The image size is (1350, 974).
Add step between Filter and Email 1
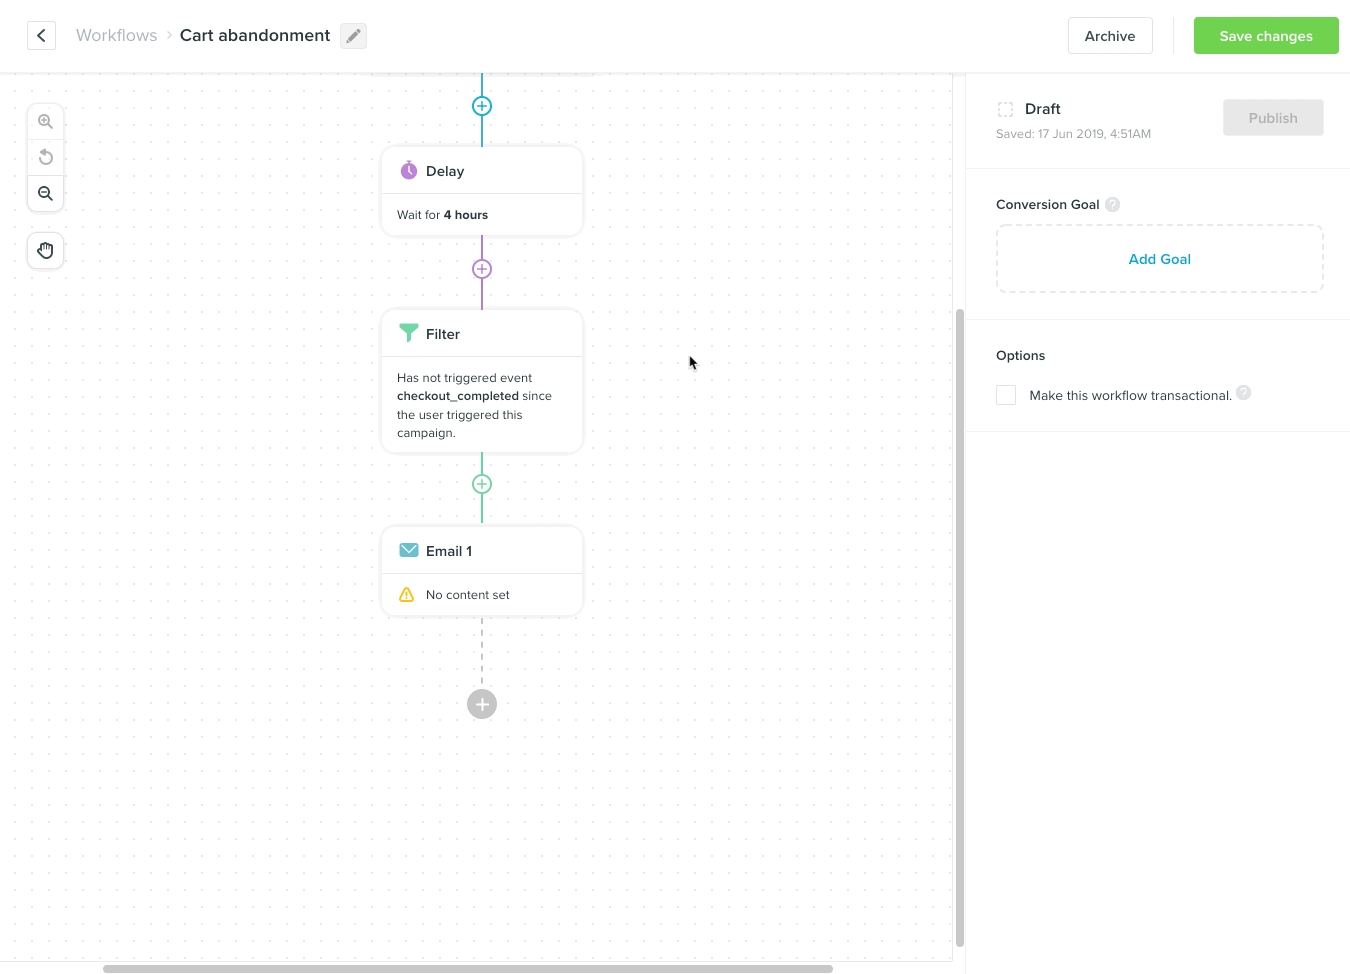pos(482,484)
